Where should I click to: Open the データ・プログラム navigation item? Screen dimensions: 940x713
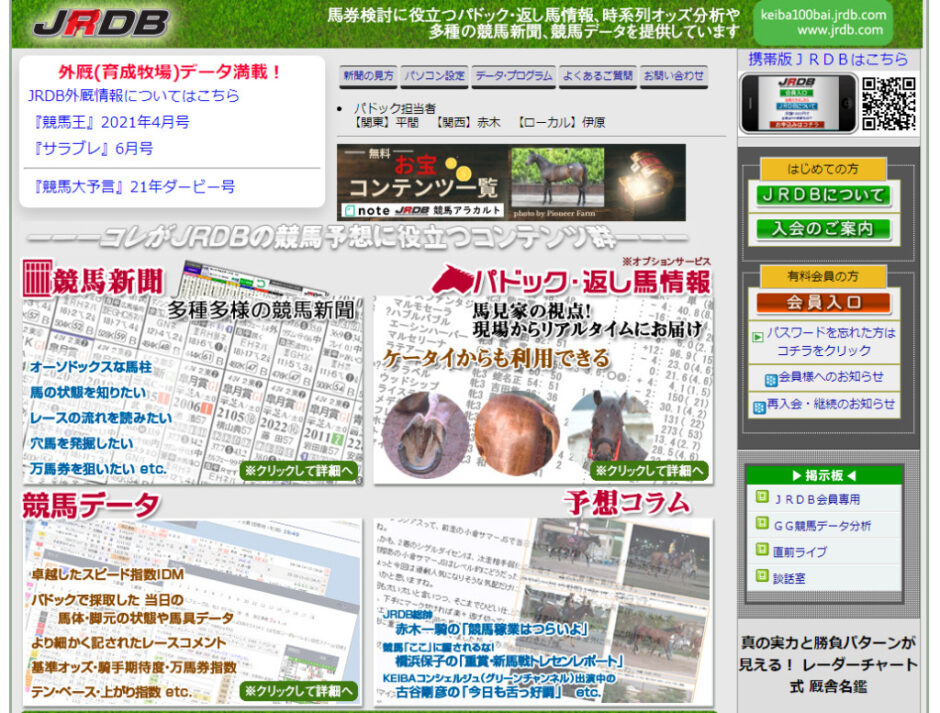pyautogui.click(x=513, y=75)
